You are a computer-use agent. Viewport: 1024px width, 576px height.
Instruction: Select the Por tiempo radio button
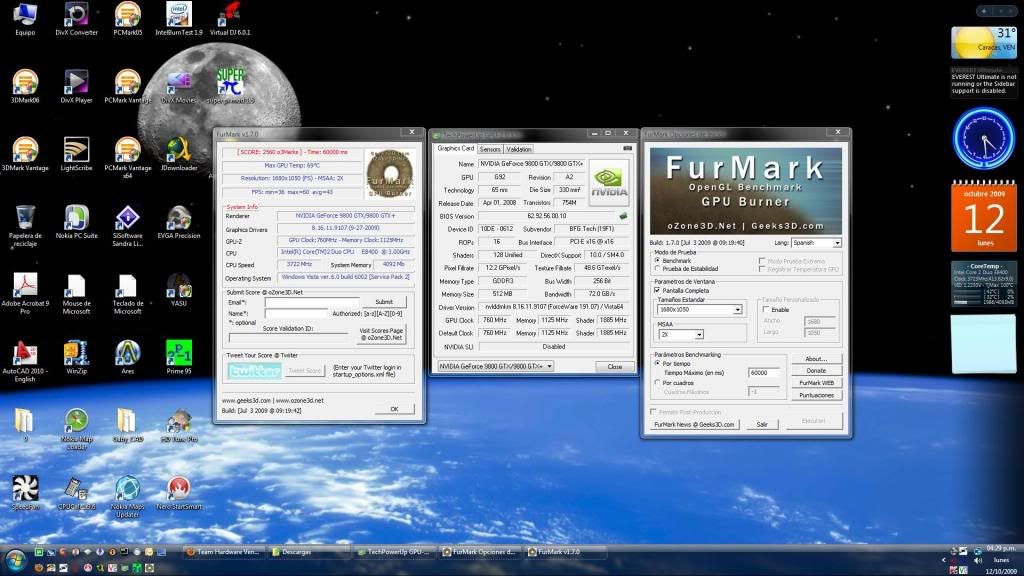point(658,363)
